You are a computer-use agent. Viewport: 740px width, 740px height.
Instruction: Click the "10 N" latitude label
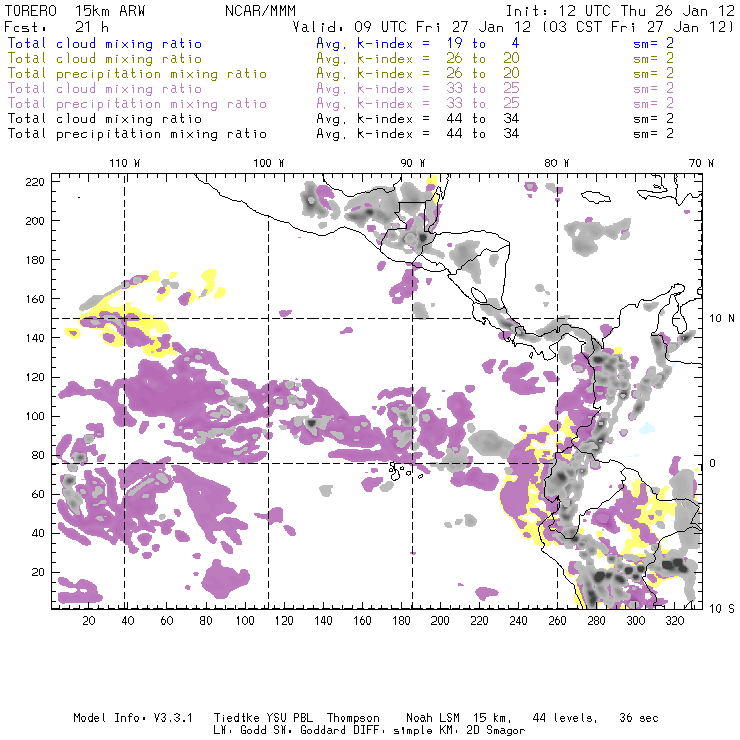coord(722,319)
